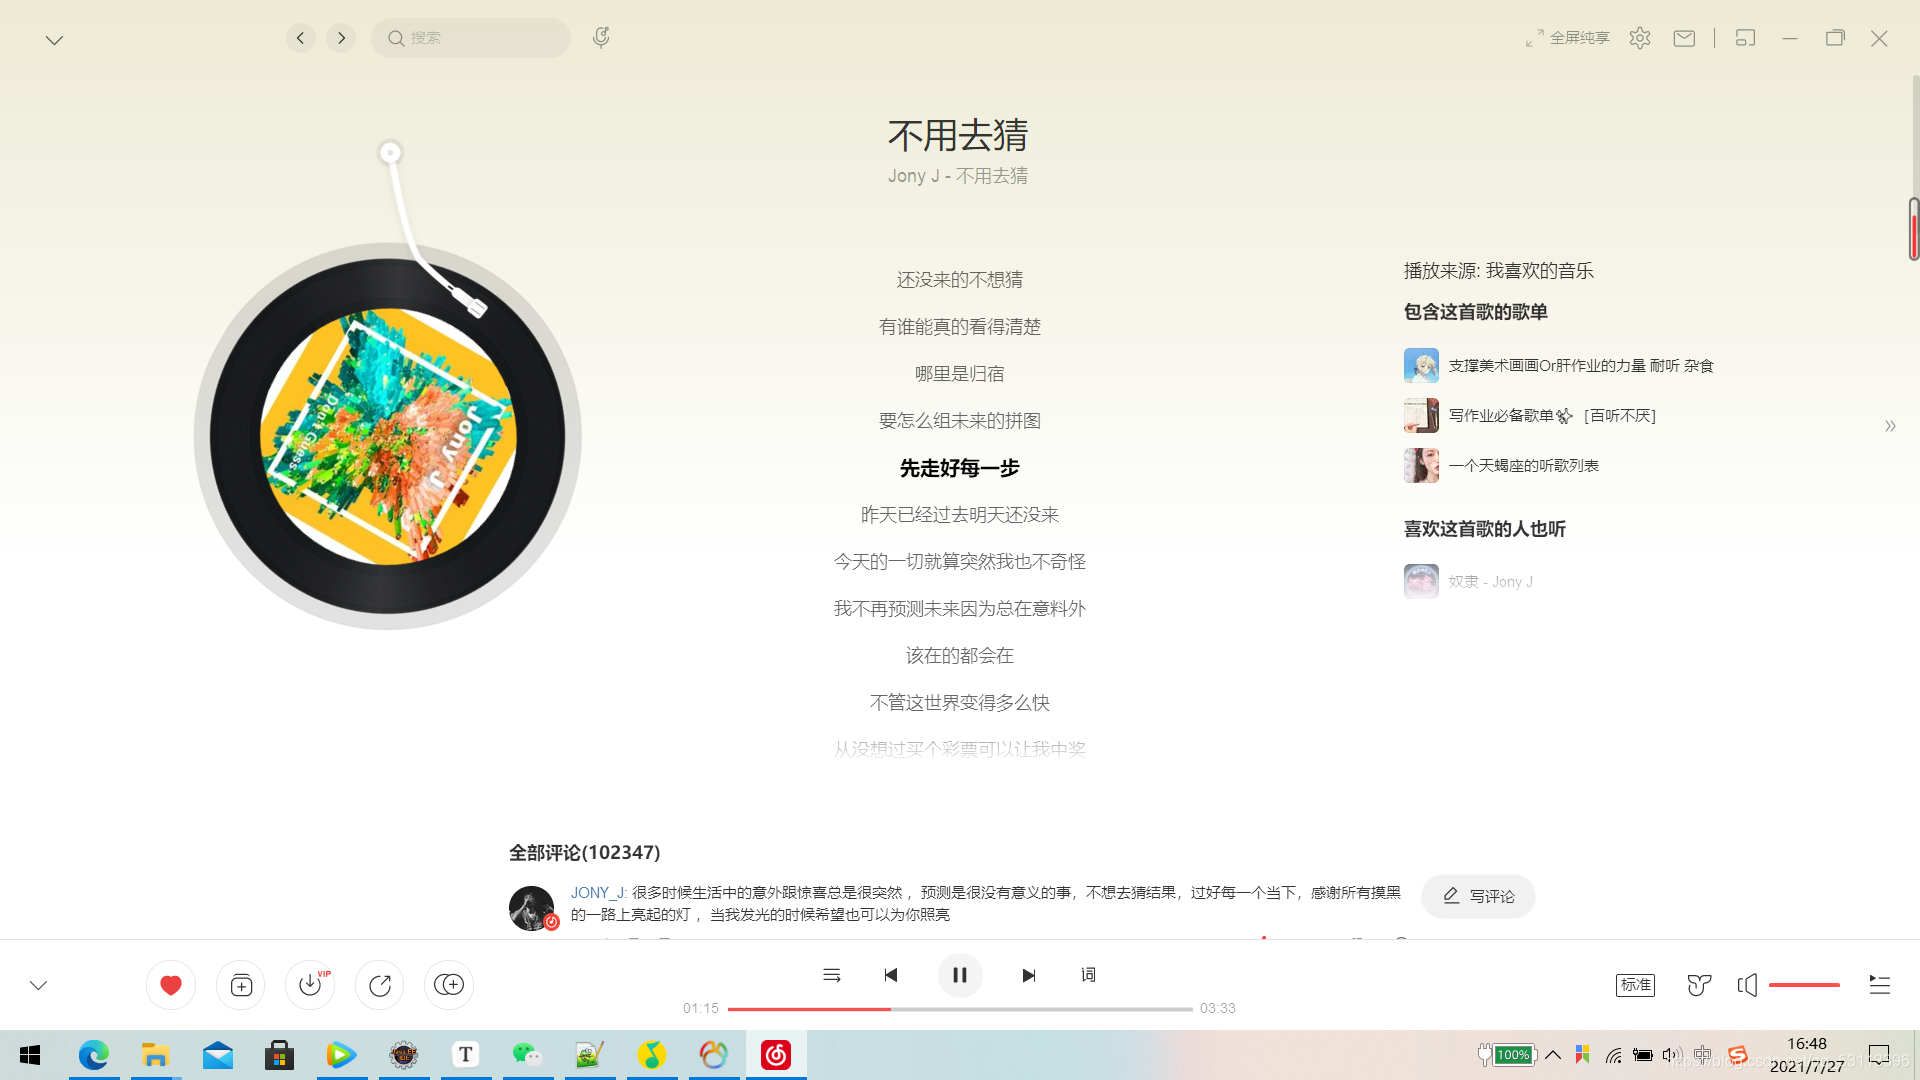Click the voice song recognition microphone icon

[600, 38]
